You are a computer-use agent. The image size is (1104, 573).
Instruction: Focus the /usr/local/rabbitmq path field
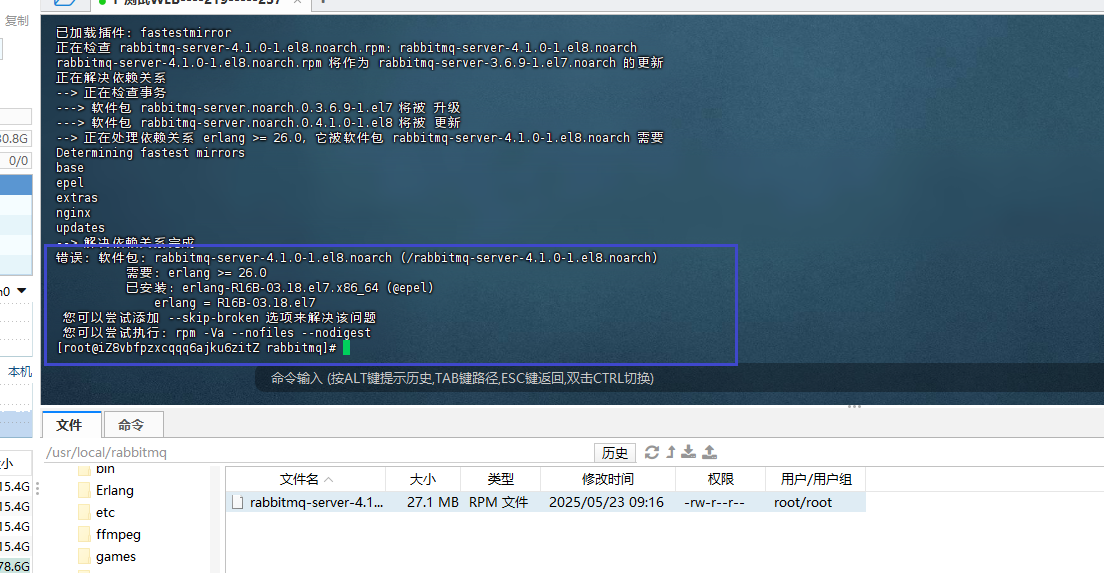(317, 453)
